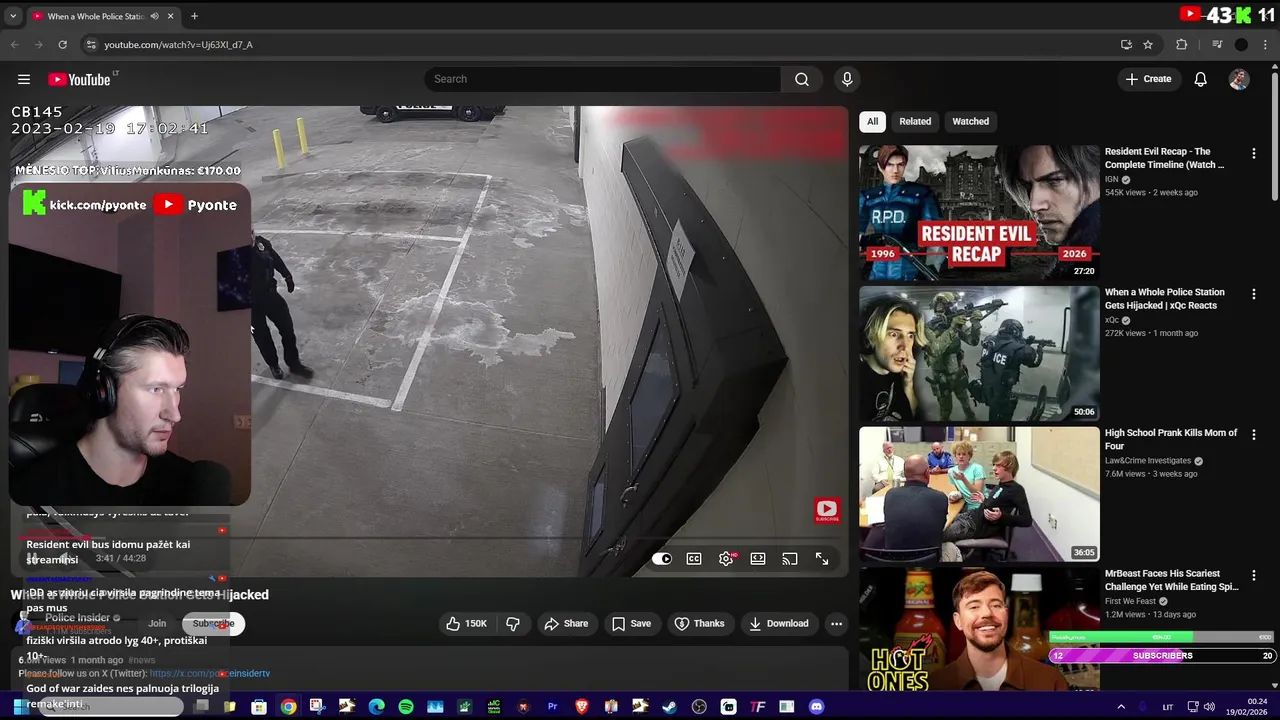Screen dimensions: 1280x720
Task: Download the video
Action: point(778,624)
